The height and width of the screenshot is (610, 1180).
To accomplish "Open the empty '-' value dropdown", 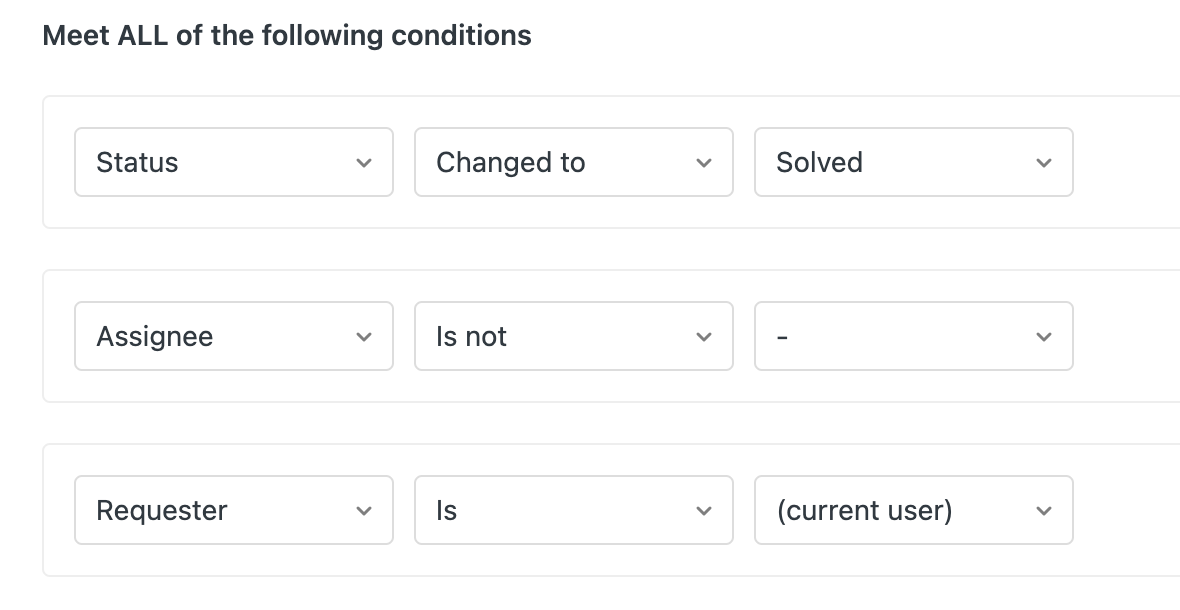I will pyautogui.click(x=913, y=336).
